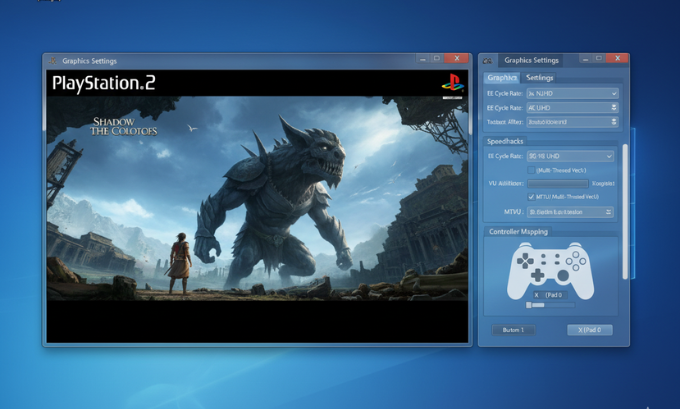Click the controller's lower-left cross pad
Viewport: 680px width, 409px height.
[538, 274]
